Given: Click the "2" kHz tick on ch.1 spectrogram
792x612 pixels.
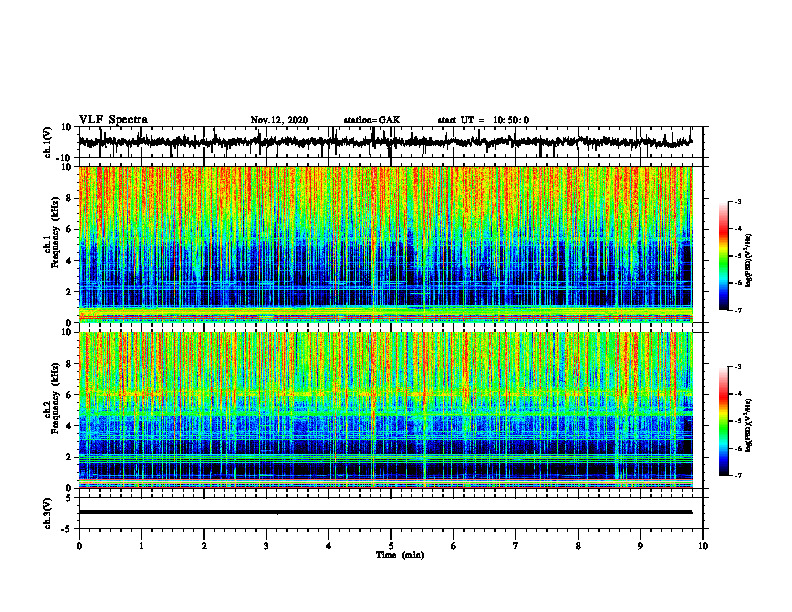Looking at the screenshot, I should 69,292.
